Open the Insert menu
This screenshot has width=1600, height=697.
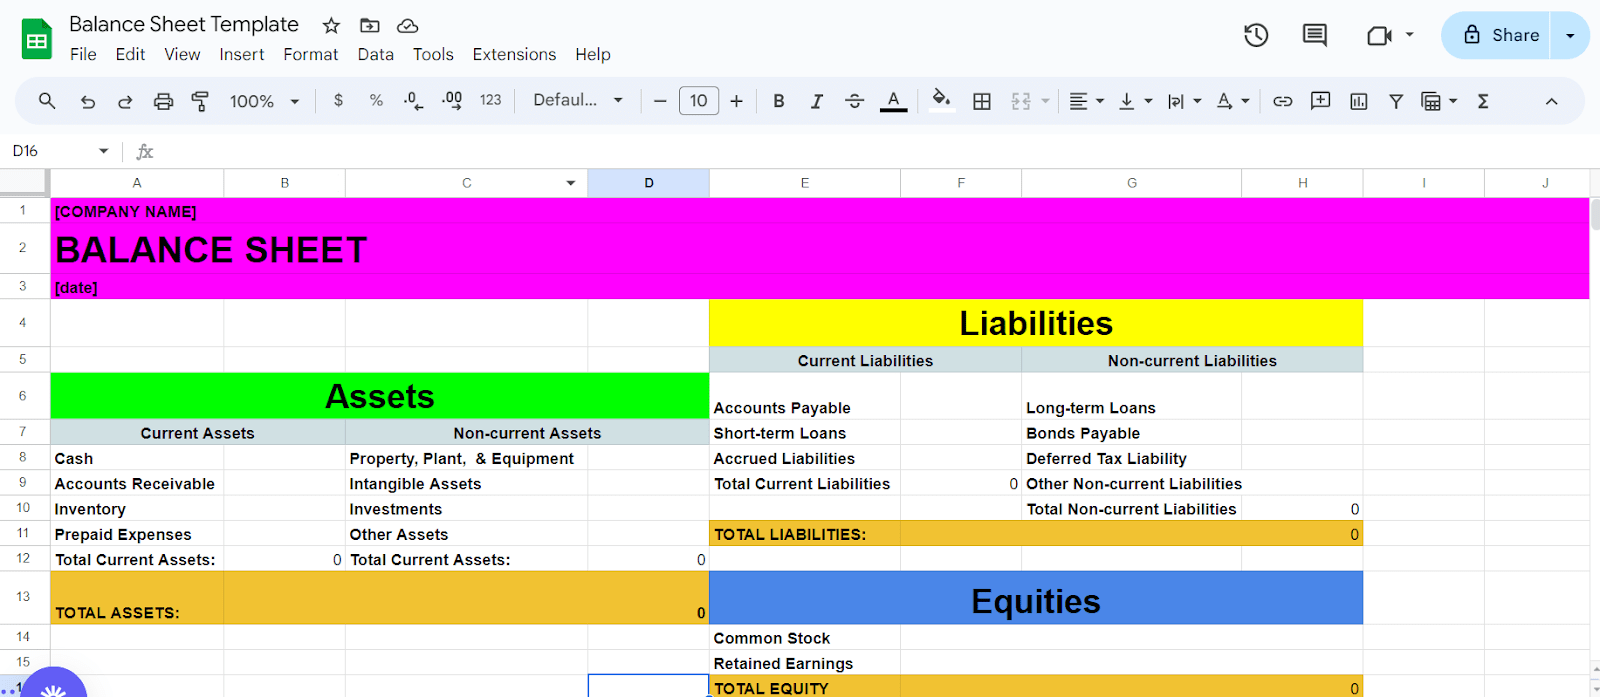coord(242,54)
